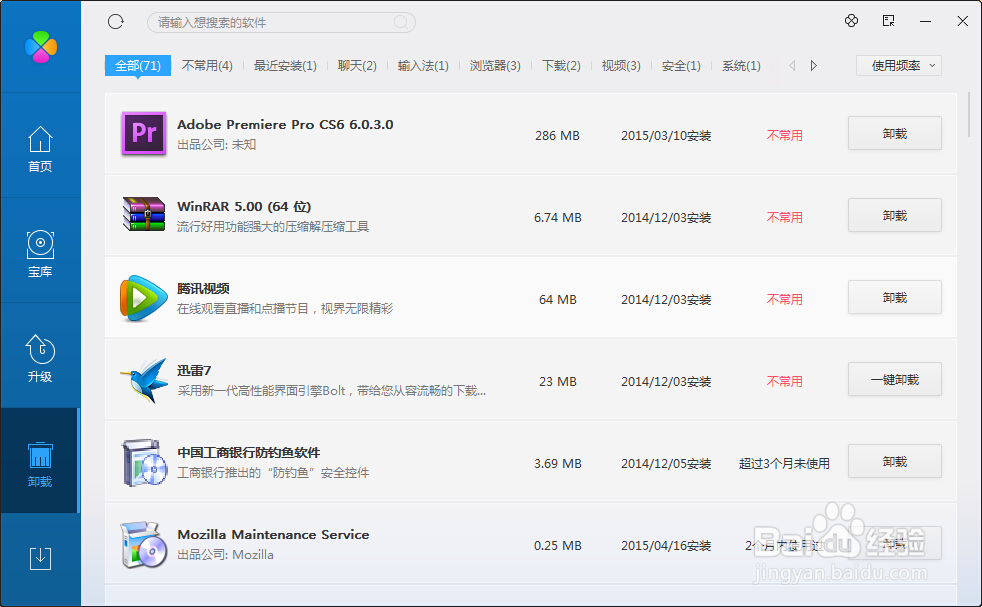Switch to the 不常用(4) tab

coord(207,65)
